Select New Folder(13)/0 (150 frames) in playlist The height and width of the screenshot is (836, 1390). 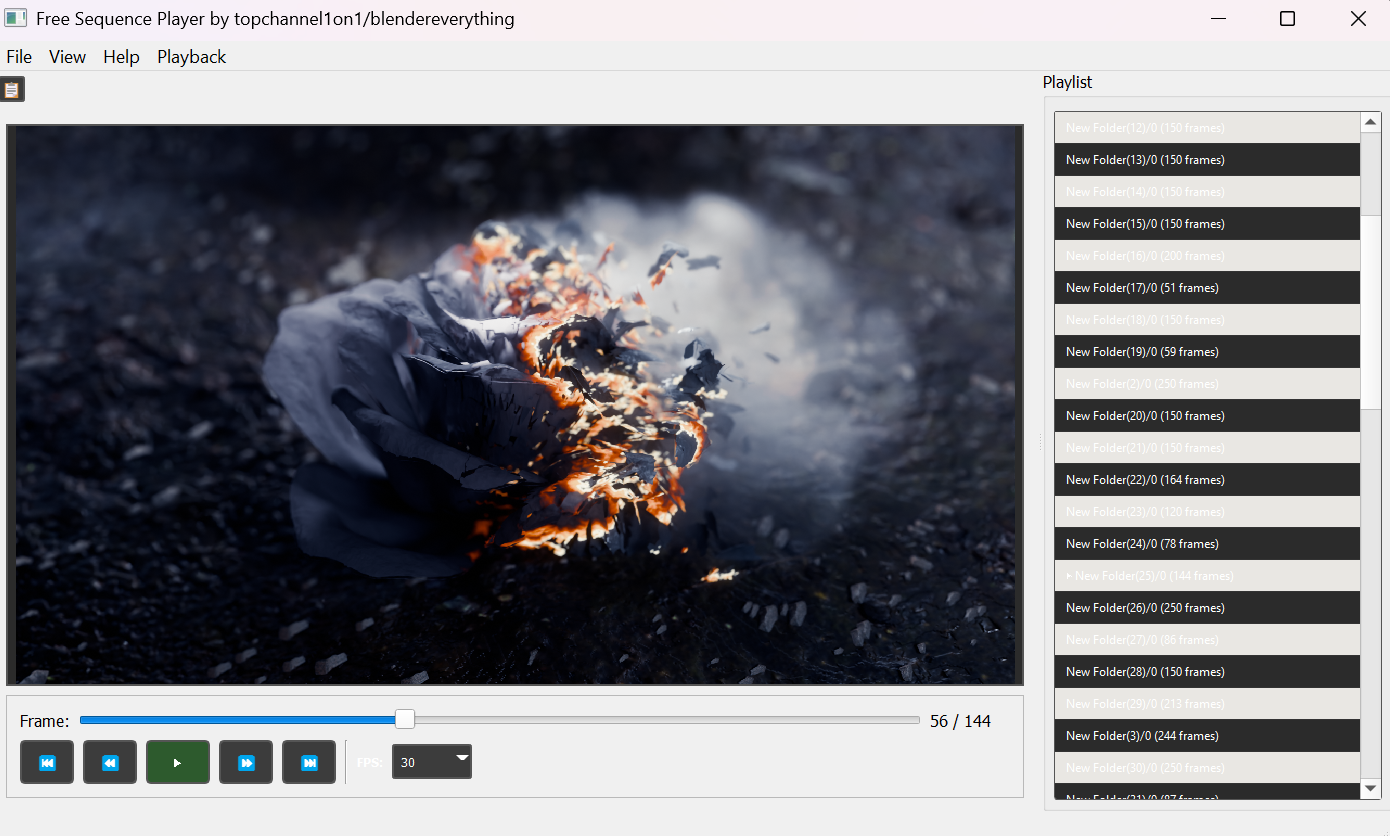point(1207,159)
